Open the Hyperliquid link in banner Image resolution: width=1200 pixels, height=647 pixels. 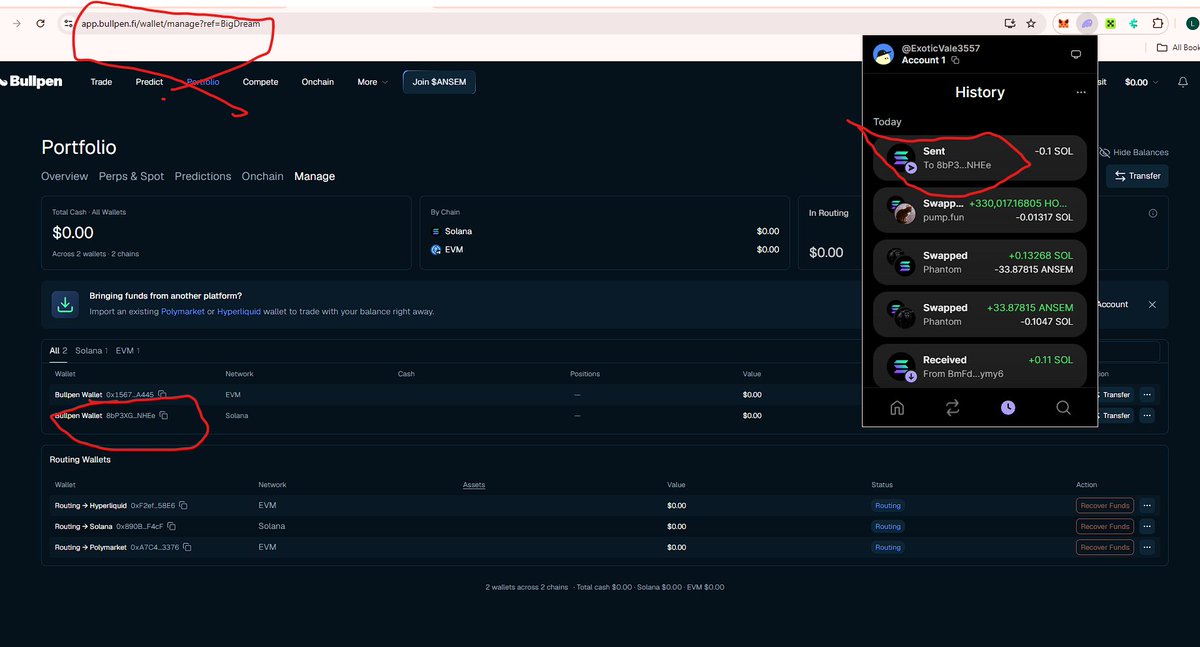pyautogui.click(x=240, y=311)
